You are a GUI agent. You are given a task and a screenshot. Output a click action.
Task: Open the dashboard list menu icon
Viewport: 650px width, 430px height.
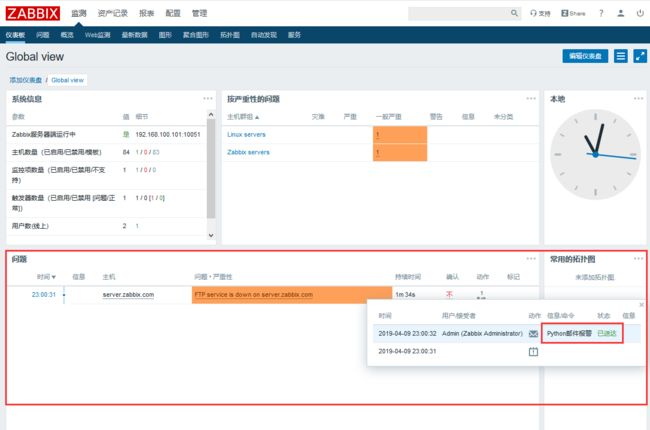tap(621, 56)
